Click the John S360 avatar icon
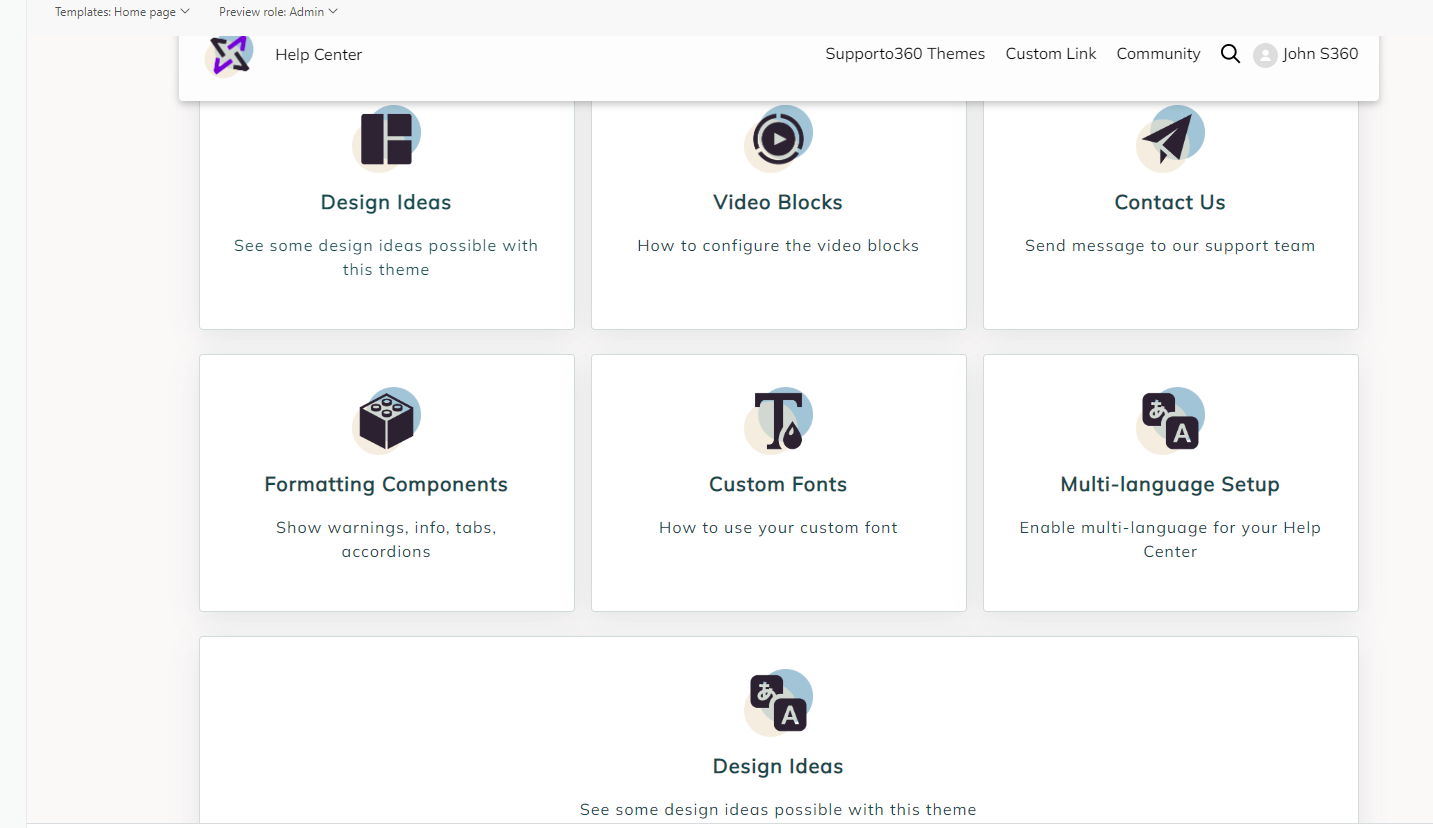1433x828 pixels. click(1265, 55)
